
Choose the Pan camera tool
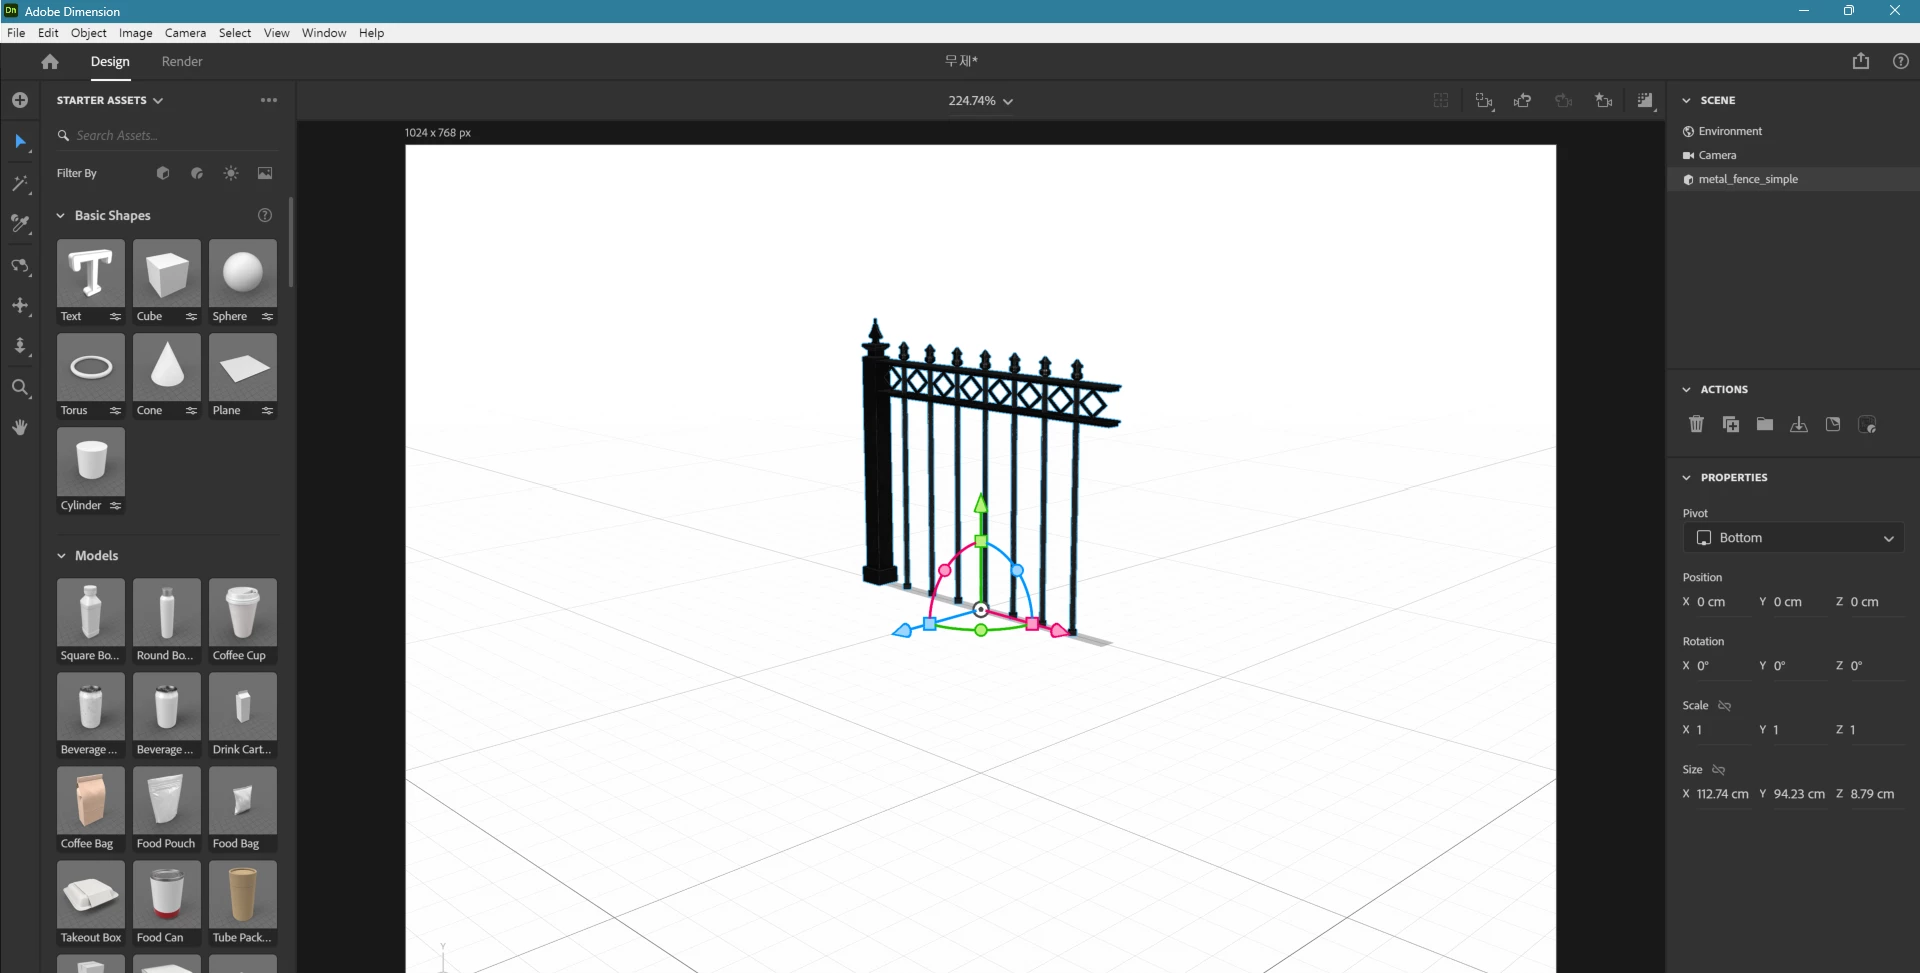coord(20,306)
